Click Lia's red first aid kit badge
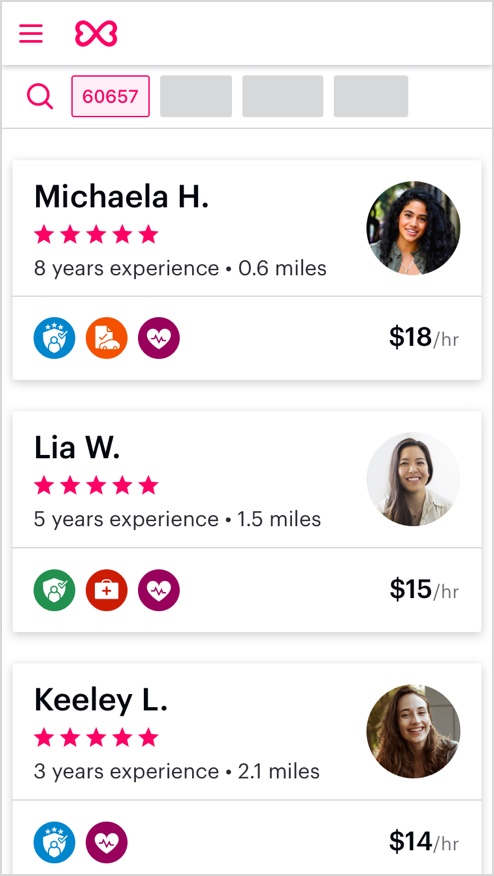Screen dimensions: 494x876 coord(106,590)
